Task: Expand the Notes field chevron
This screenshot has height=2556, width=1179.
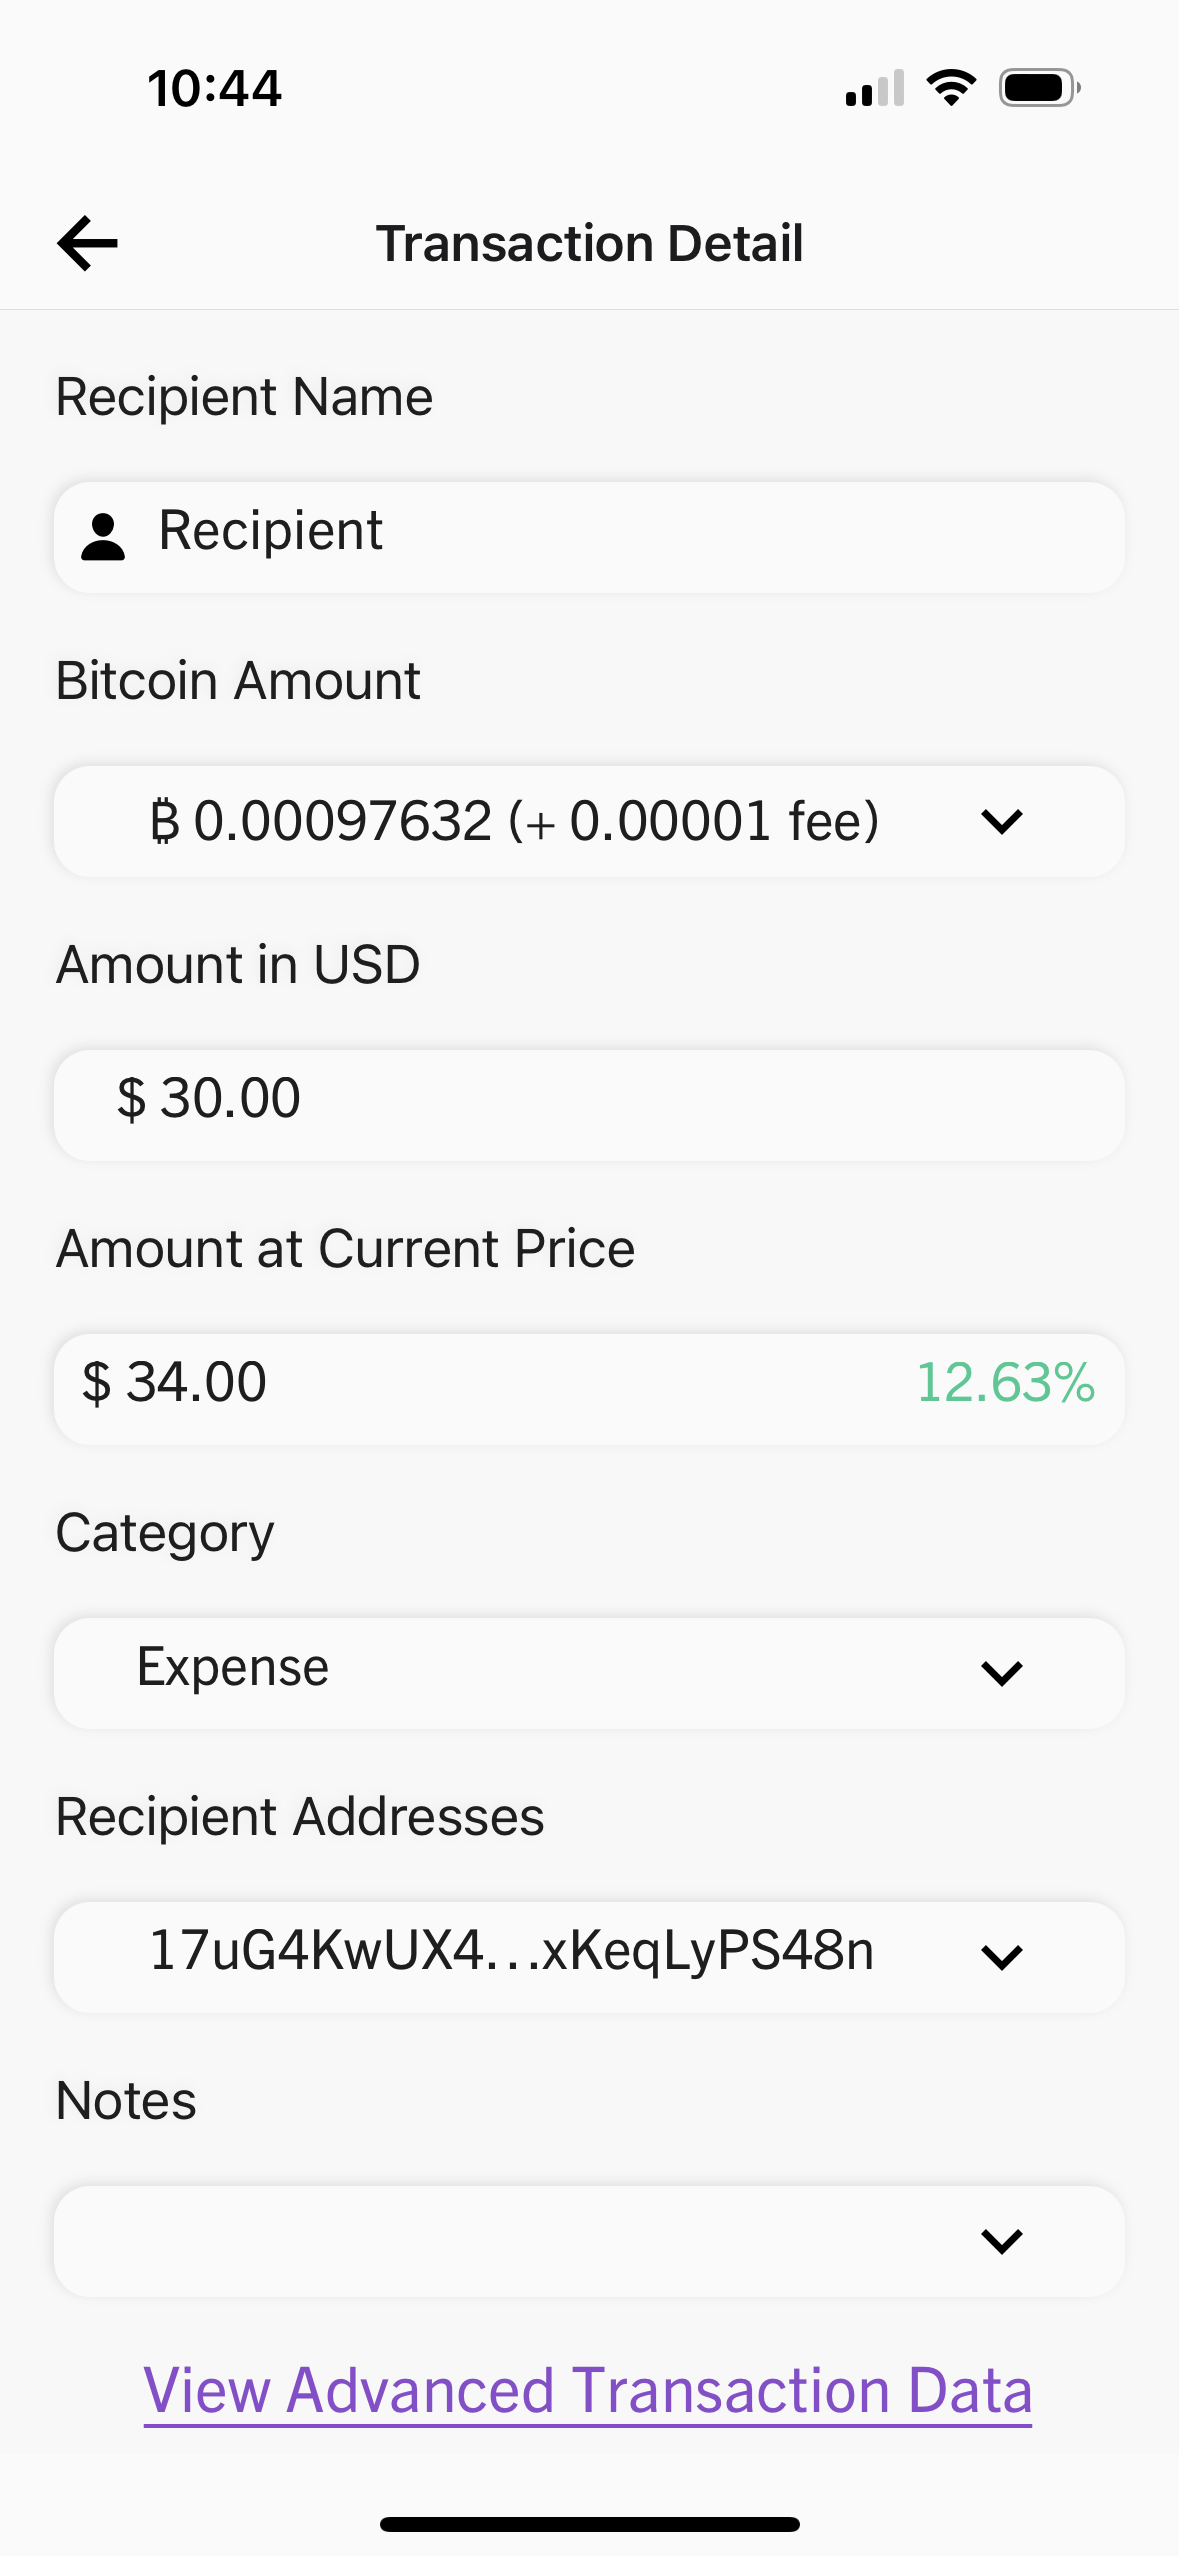Action: click(1001, 2241)
